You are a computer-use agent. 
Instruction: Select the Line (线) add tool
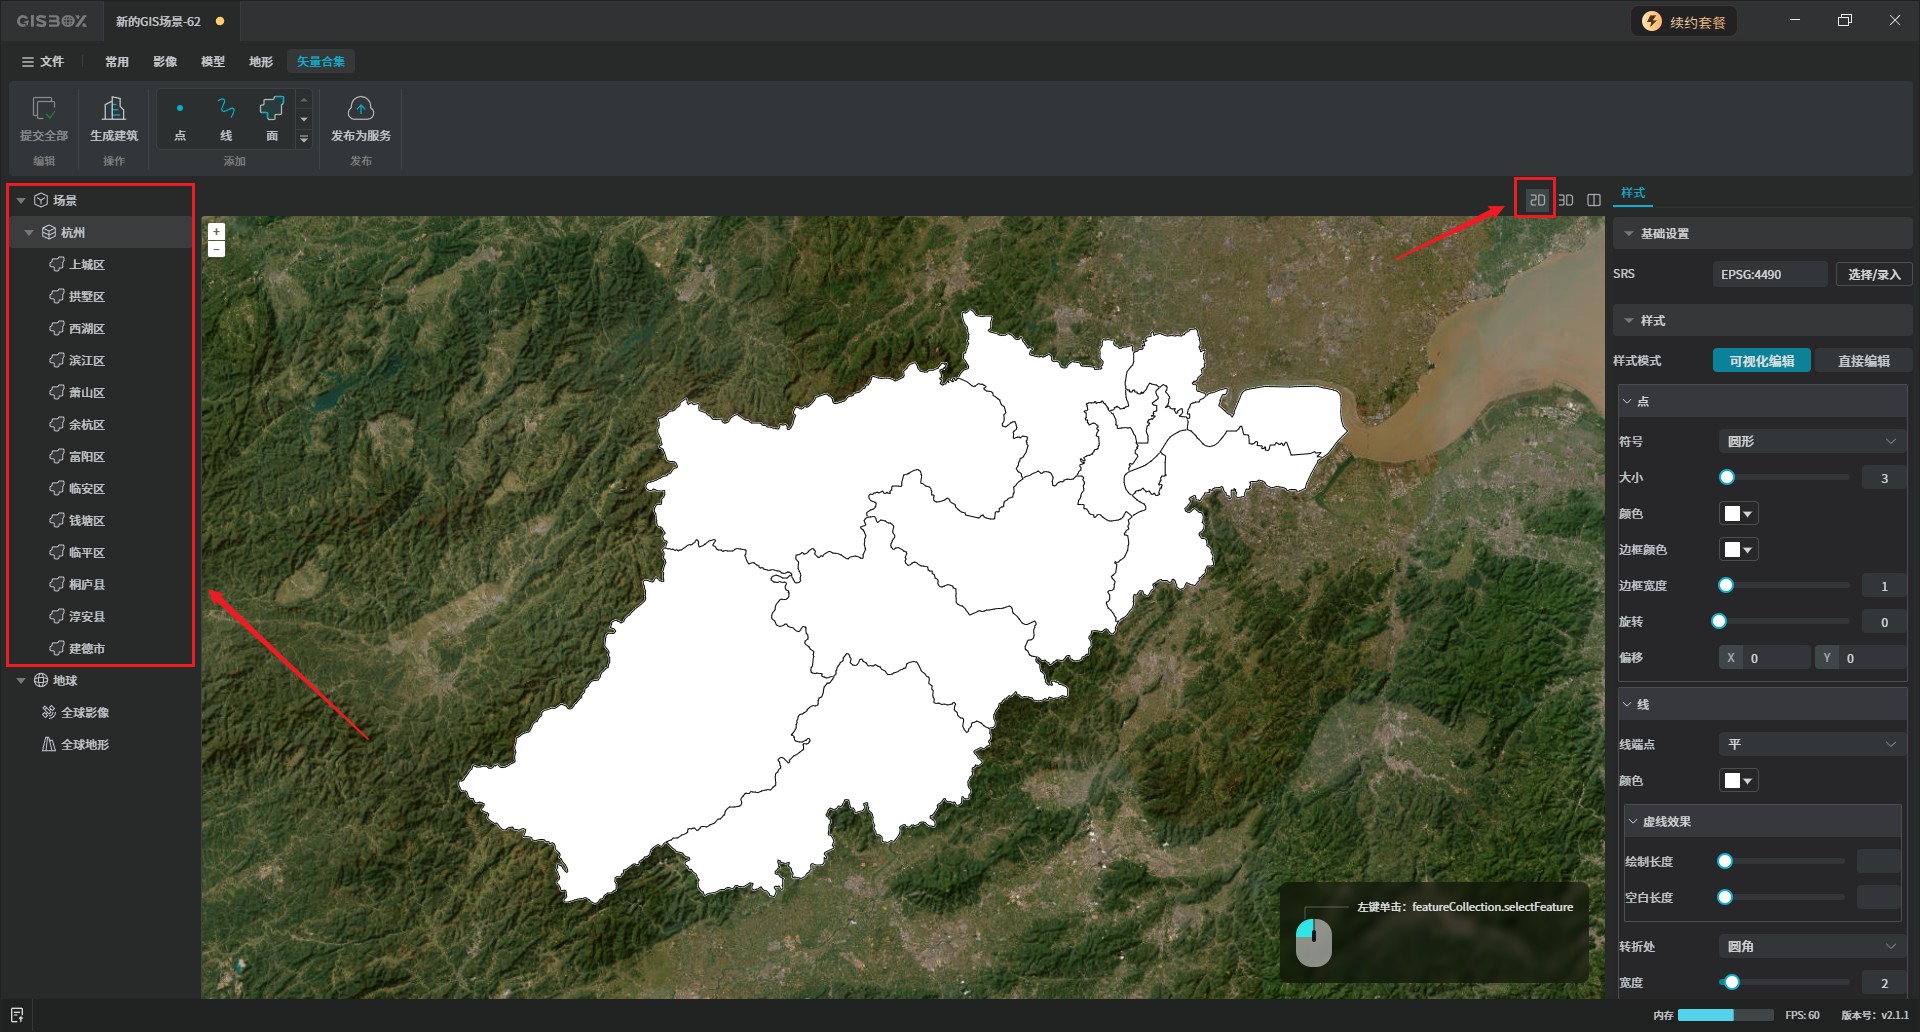coord(226,109)
